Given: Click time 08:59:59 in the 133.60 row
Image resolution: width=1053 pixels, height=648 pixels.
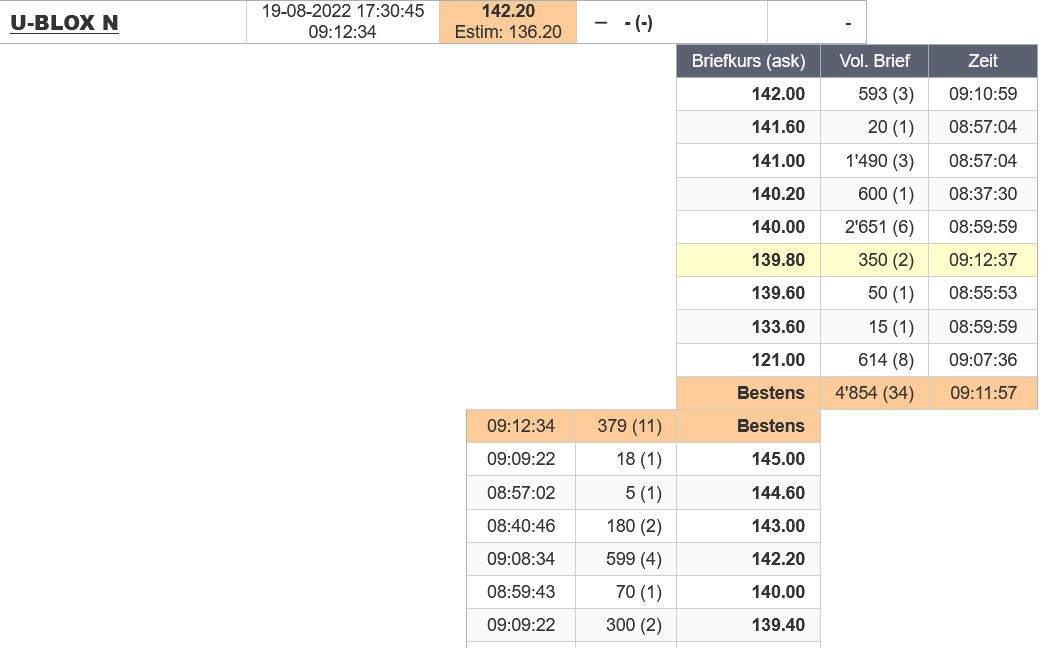Looking at the screenshot, I should click(x=982, y=327).
